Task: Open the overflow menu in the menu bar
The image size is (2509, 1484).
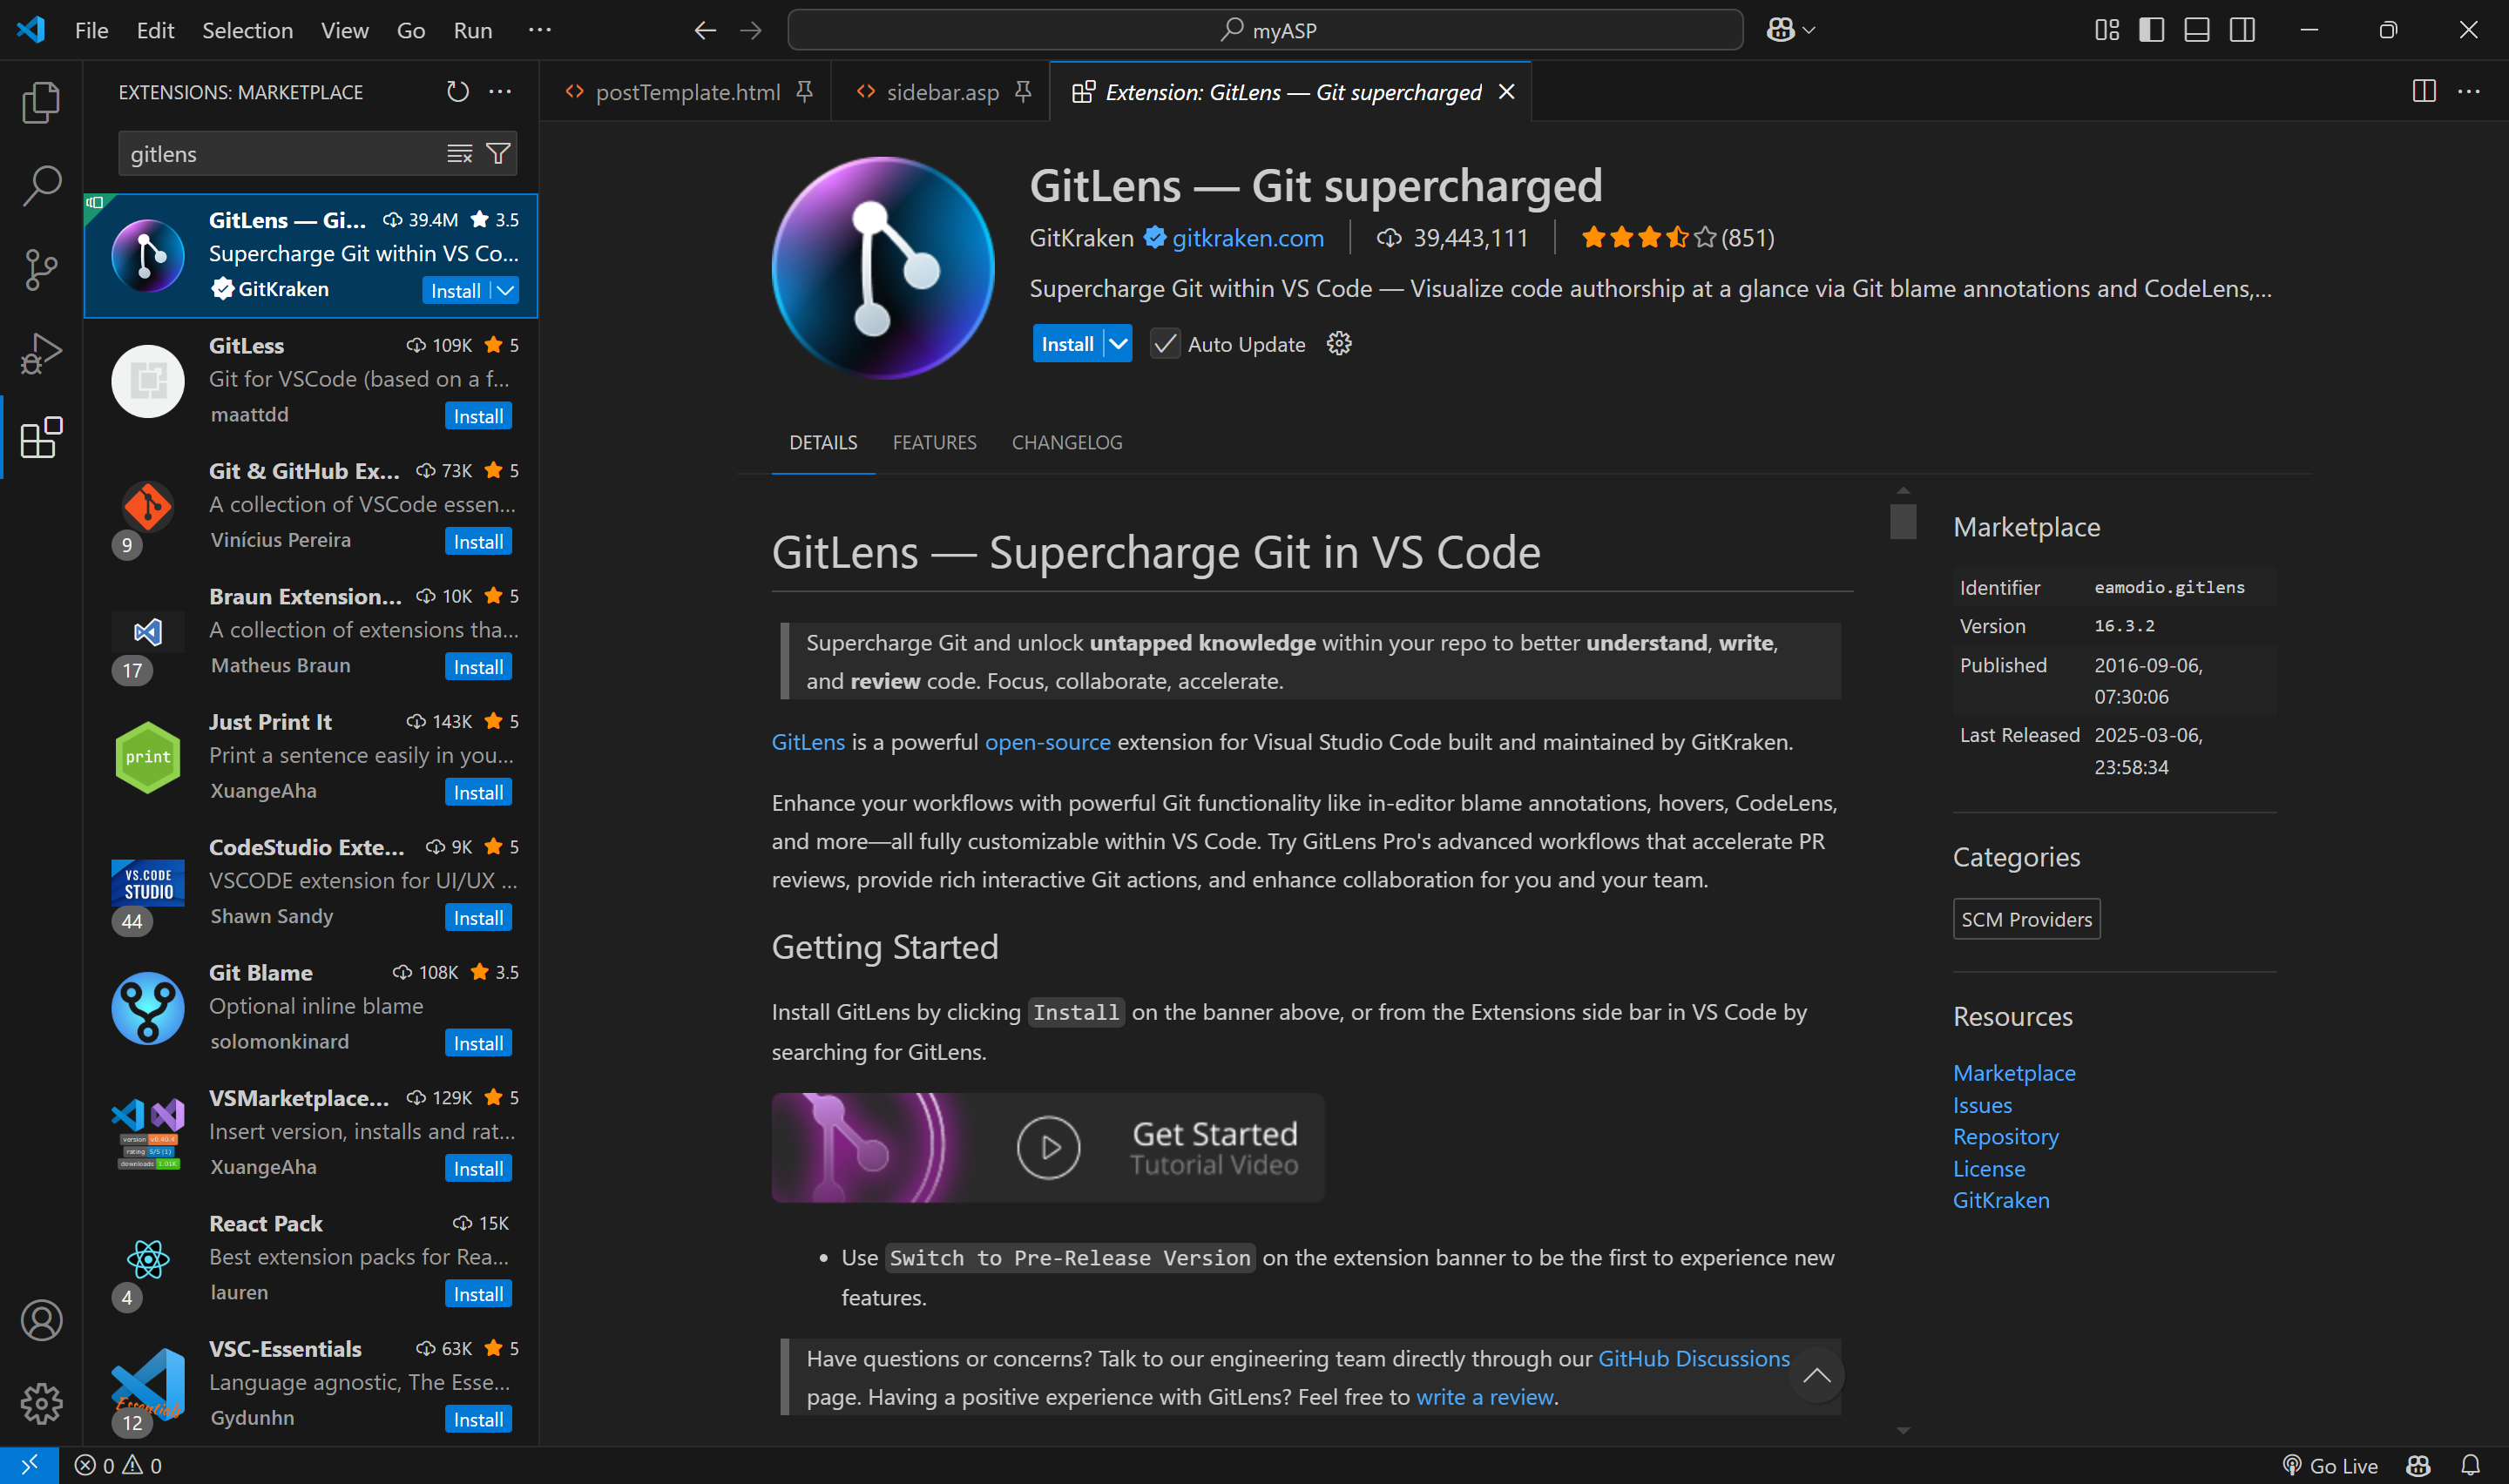Action: click(x=540, y=30)
